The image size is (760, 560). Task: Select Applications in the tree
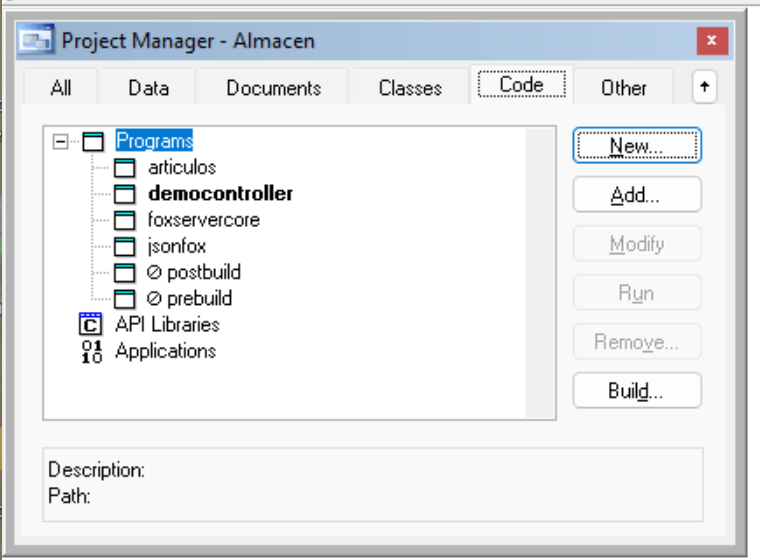click(166, 351)
